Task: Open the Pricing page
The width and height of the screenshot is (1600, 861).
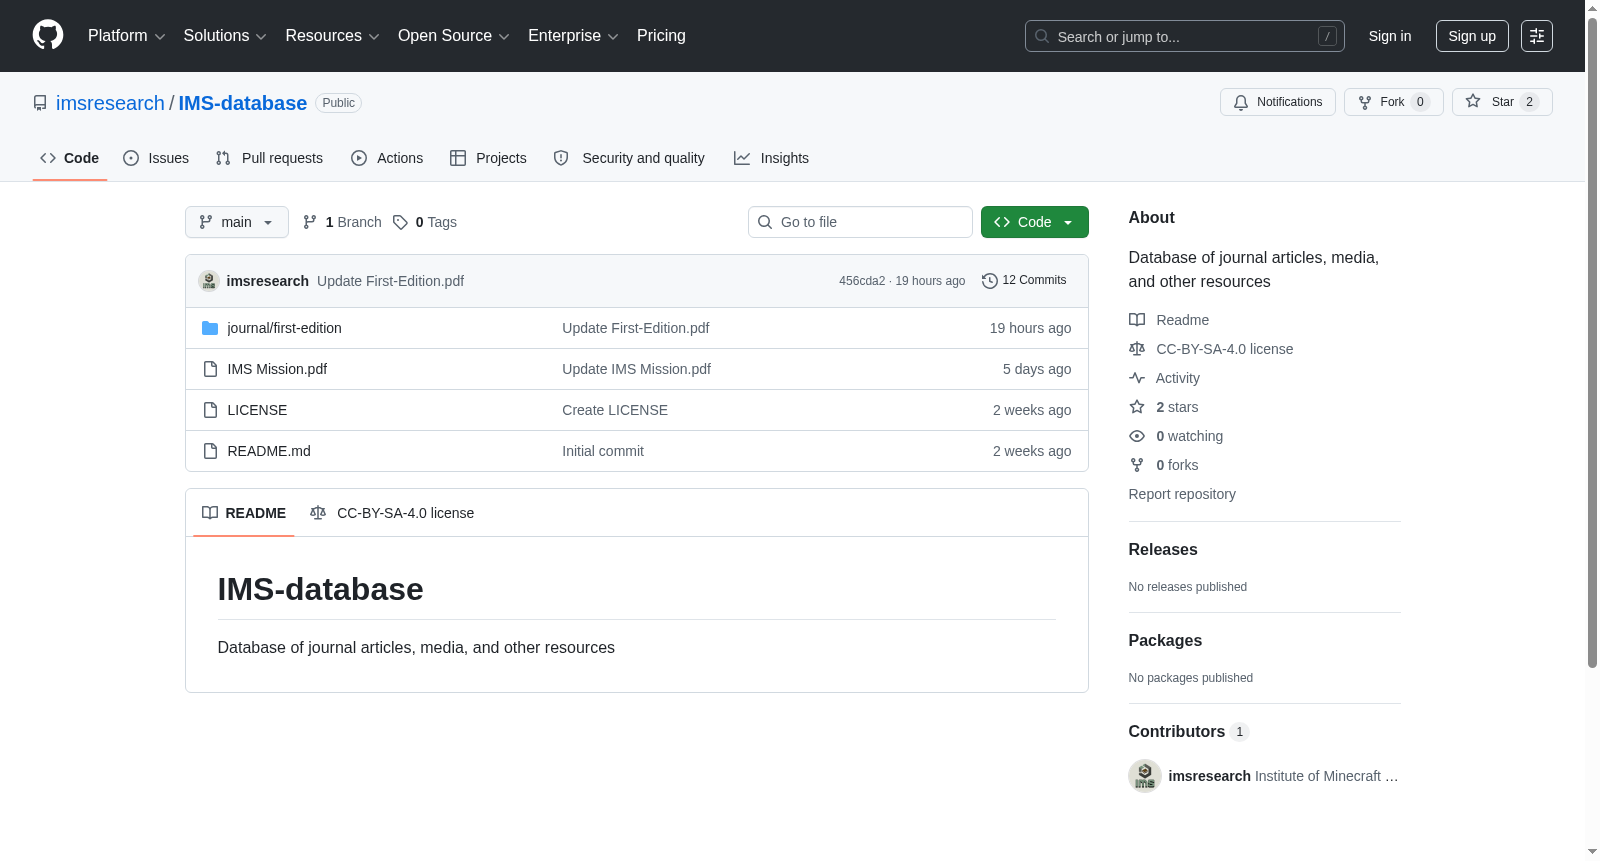Action: 661,36
